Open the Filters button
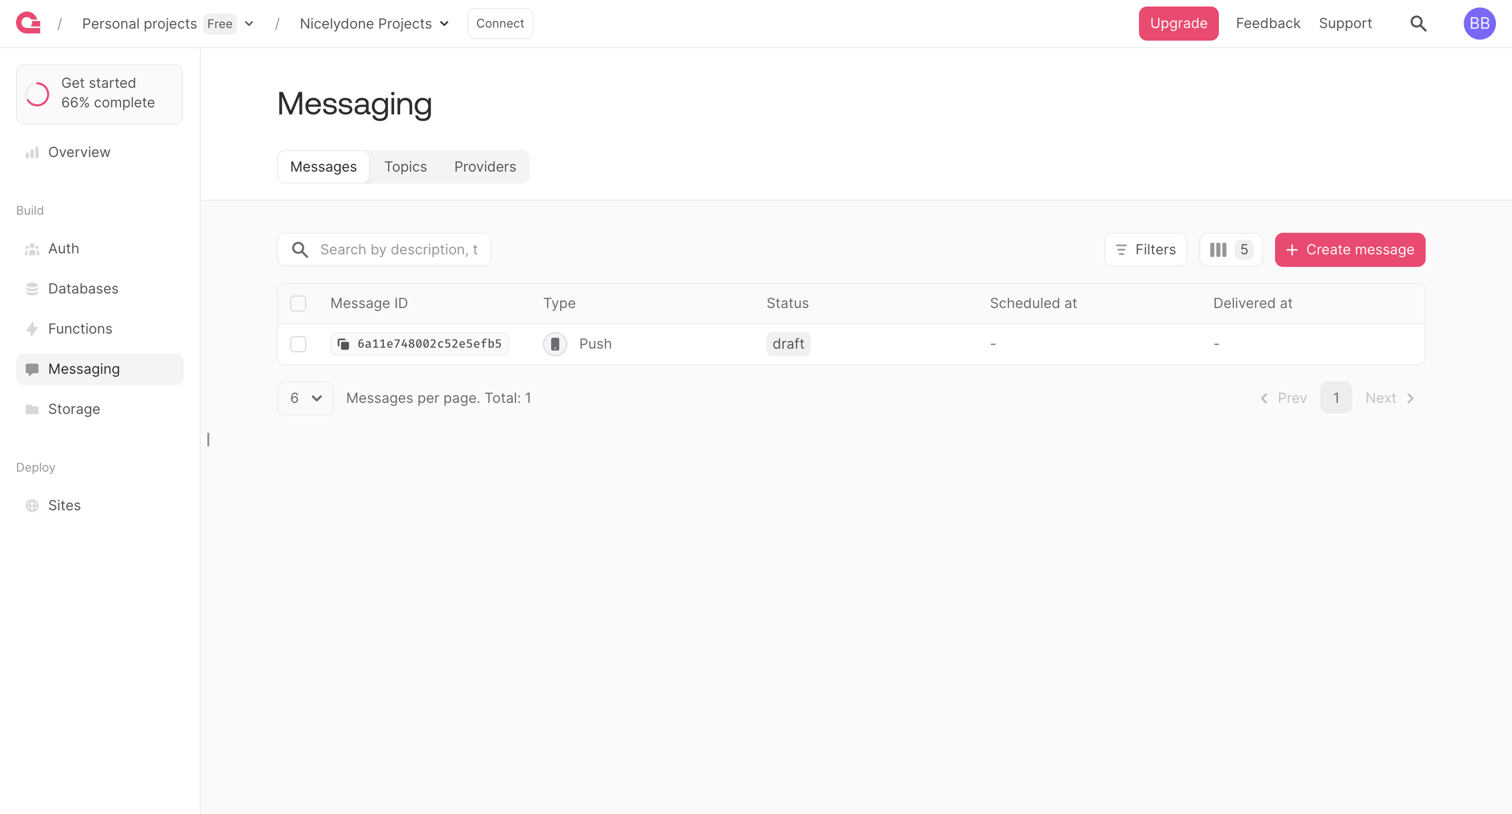 1145,250
